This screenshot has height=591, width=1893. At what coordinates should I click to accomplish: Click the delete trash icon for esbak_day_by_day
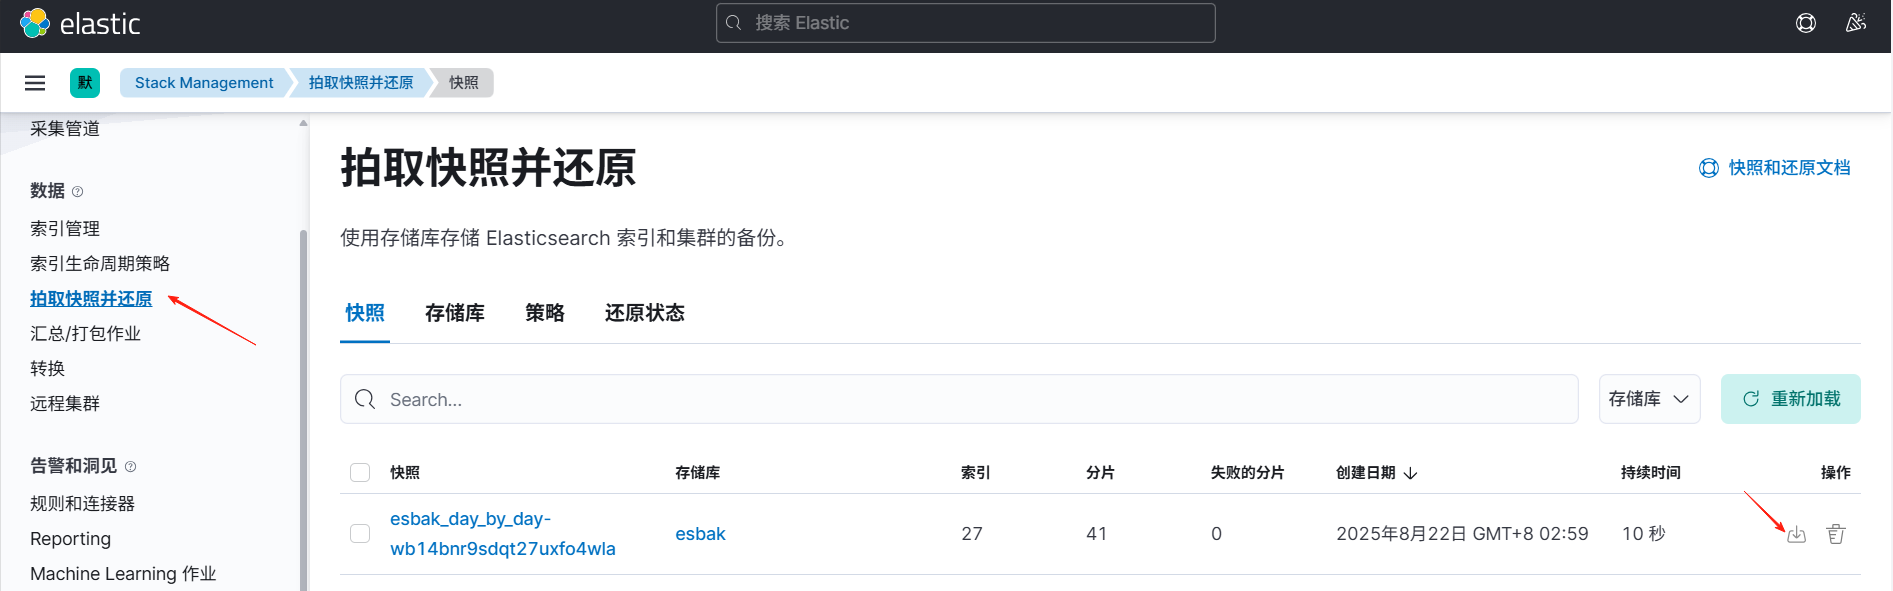pos(1836,534)
